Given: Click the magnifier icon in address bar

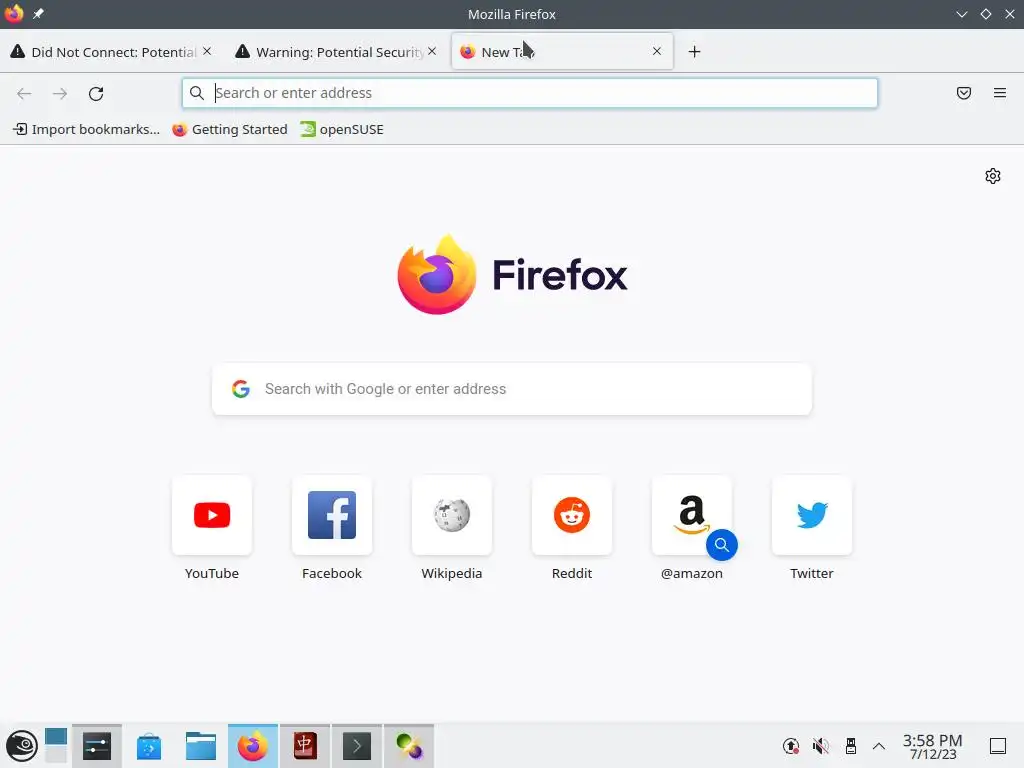Looking at the screenshot, I should coord(197,93).
